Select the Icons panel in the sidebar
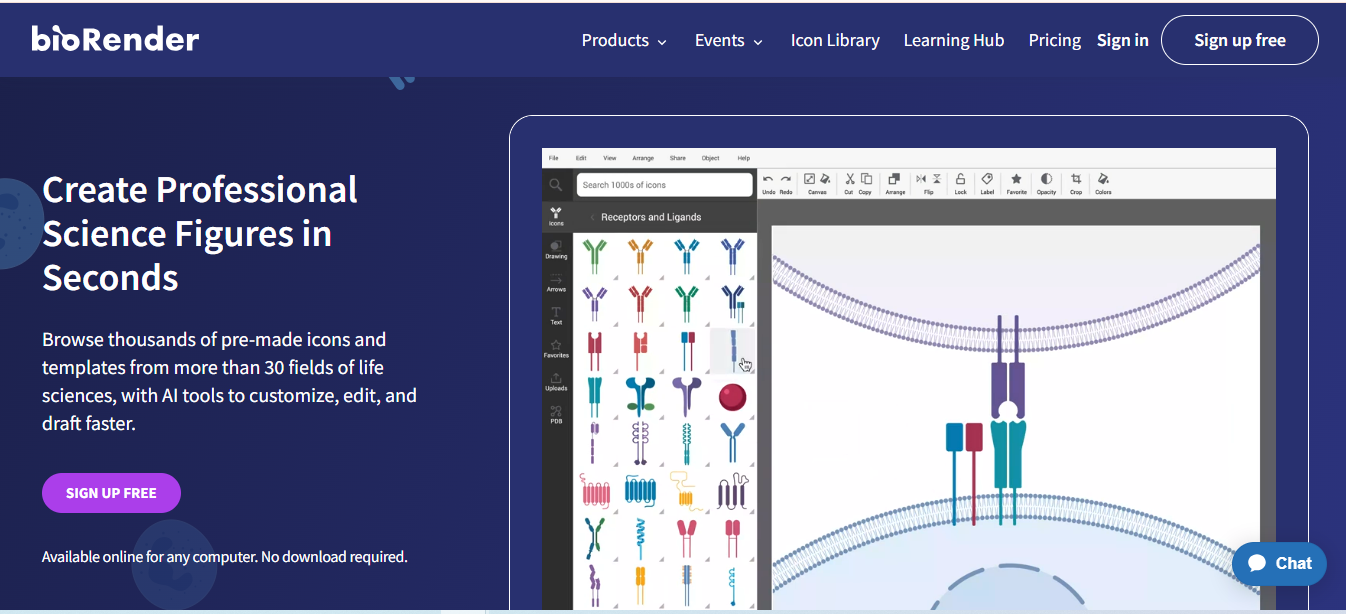 (x=556, y=216)
